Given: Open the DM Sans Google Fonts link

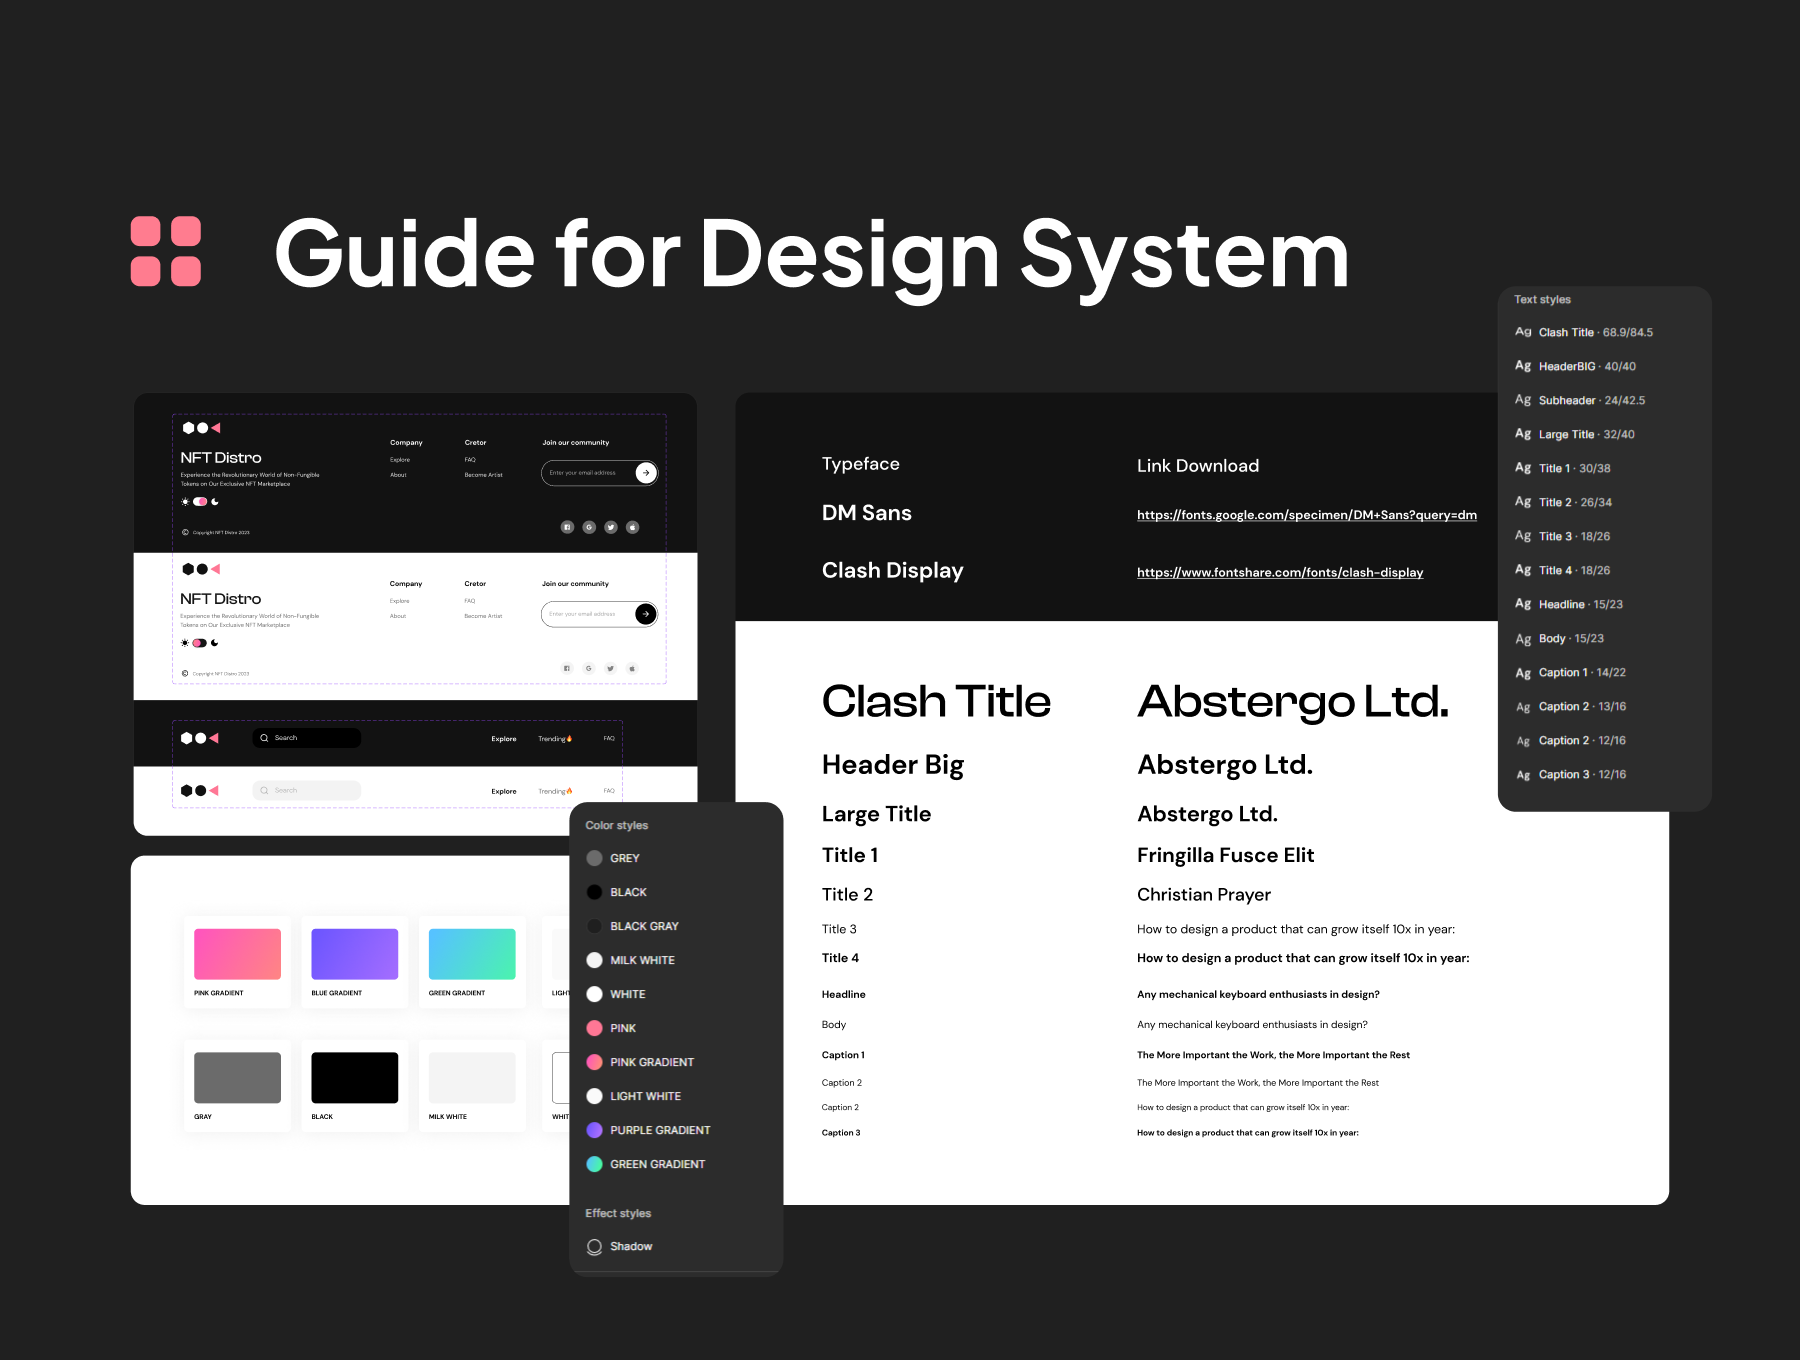Looking at the screenshot, I should point(1306,515).
